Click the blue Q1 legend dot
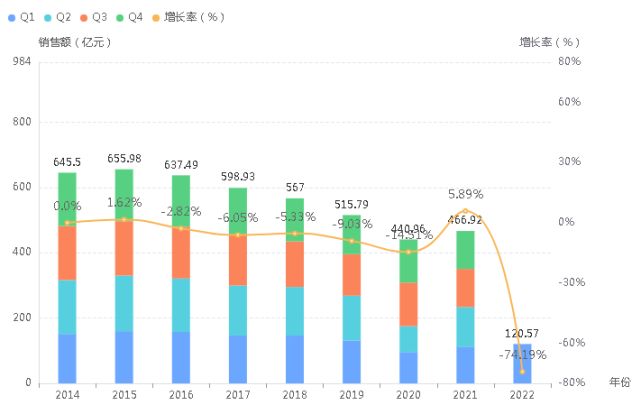Image resolution: width=641 pixels, height=405 pixels. (x=12, y=18)
